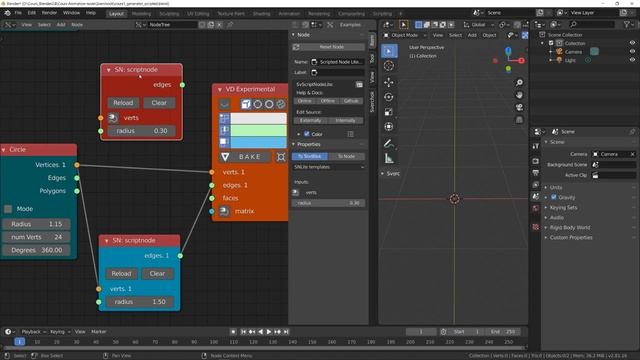Collapse the blue SN: scriptnode
This screenshot has width=640, height=360.
coord(107,241)
